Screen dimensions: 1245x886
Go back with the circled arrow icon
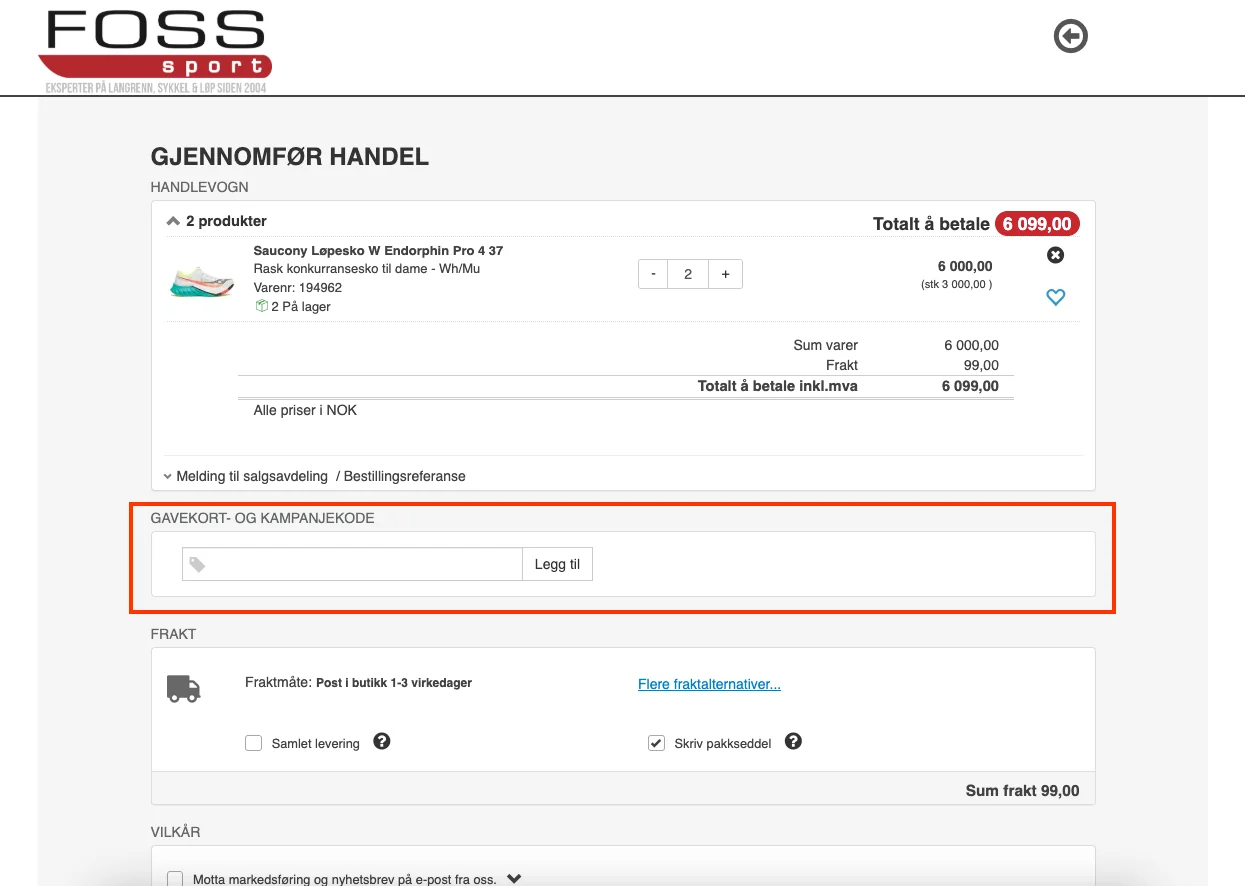1070,37
